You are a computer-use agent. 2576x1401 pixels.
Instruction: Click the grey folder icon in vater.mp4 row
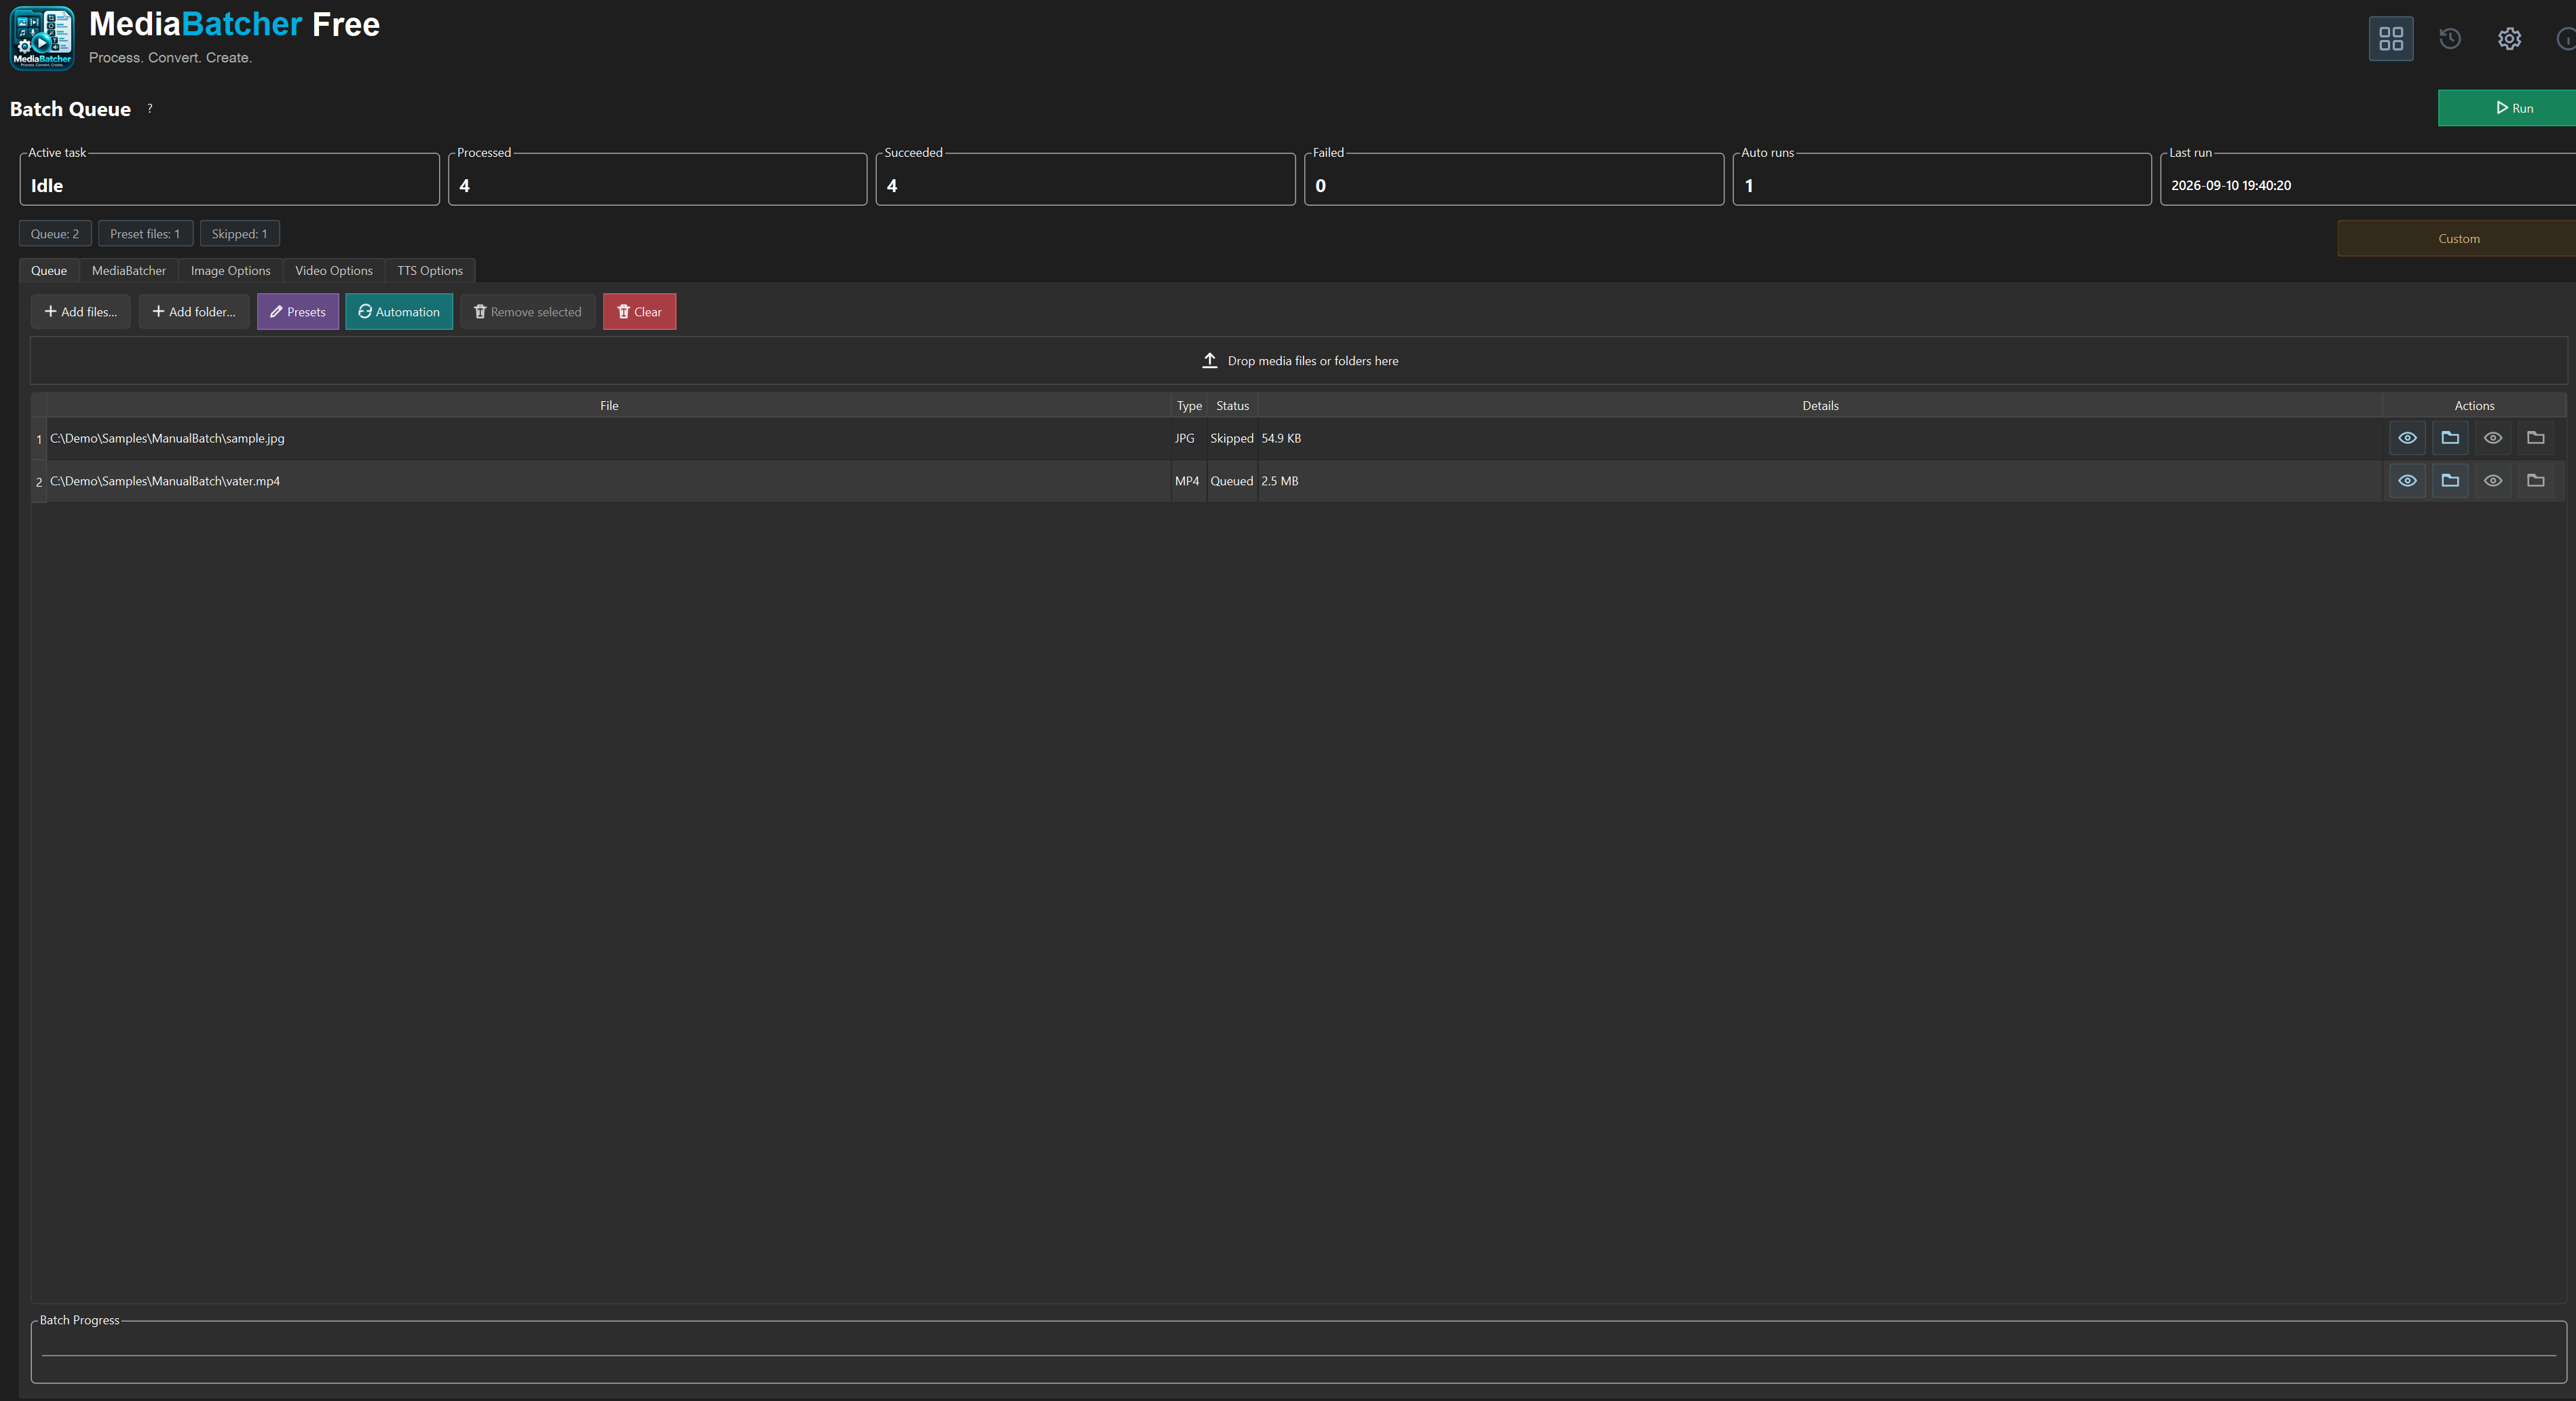[2536, 481]
